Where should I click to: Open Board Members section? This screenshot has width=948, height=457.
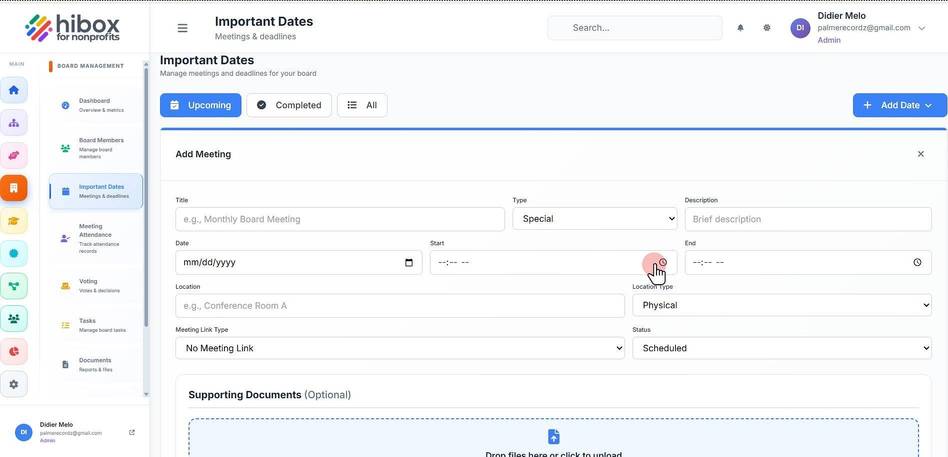[96, 148]
